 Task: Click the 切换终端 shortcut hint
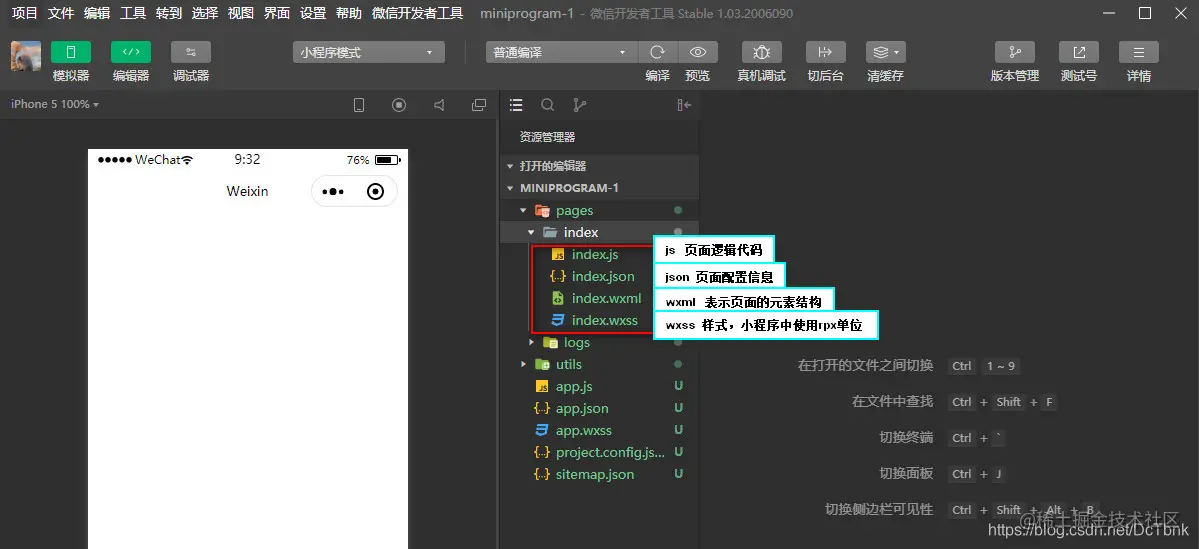[906, 437]
